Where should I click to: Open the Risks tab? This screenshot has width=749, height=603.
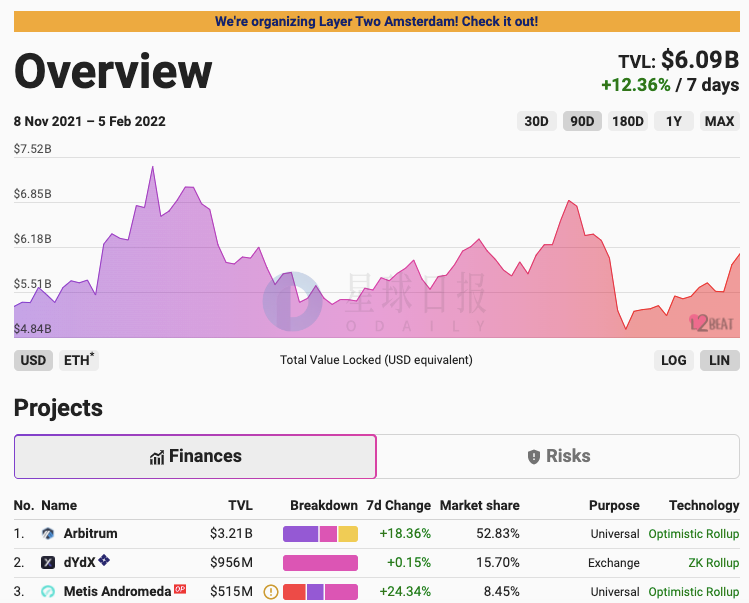pos(558,456)
